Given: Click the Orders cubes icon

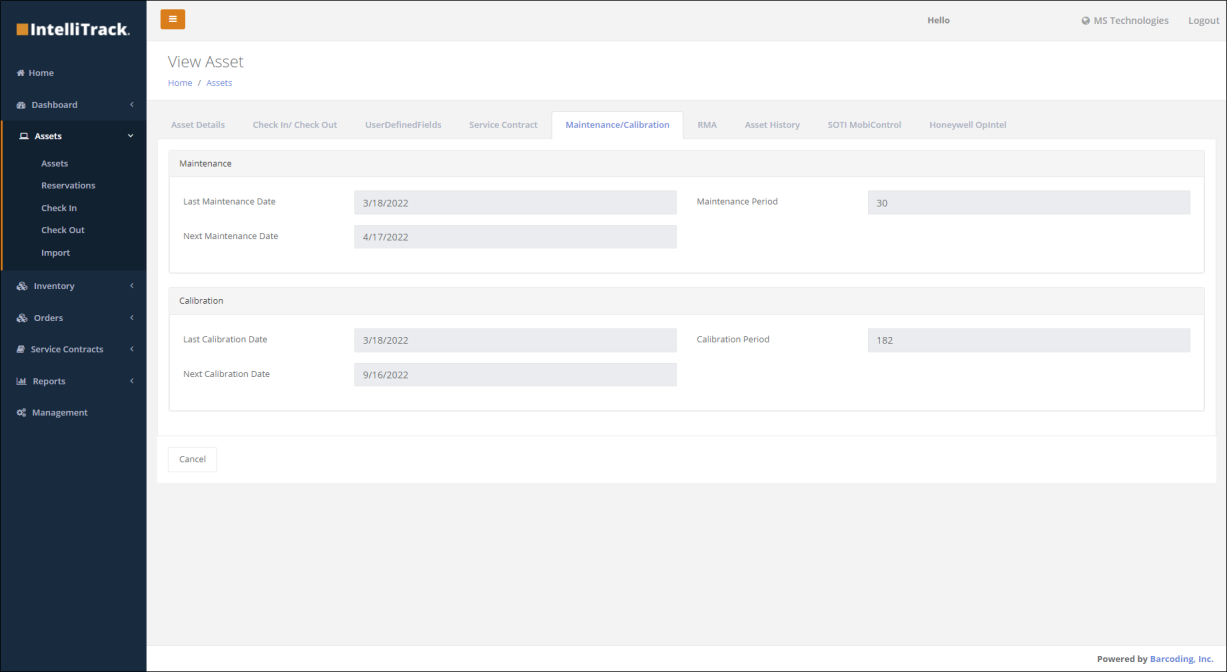Looking at the screenshot, I should 22,318.
